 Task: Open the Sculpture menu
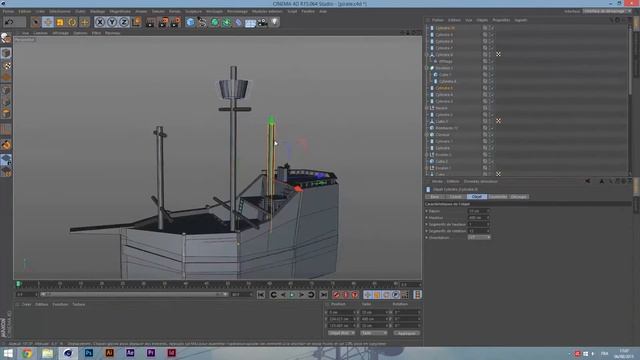[193, 11]
